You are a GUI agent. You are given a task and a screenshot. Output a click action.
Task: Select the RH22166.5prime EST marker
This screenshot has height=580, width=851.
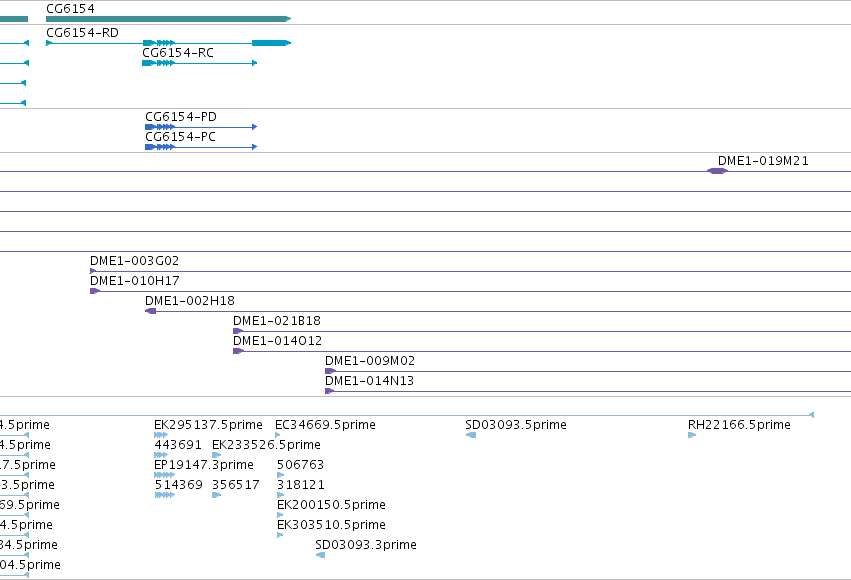pyautogui.click(x=692, y=435)
